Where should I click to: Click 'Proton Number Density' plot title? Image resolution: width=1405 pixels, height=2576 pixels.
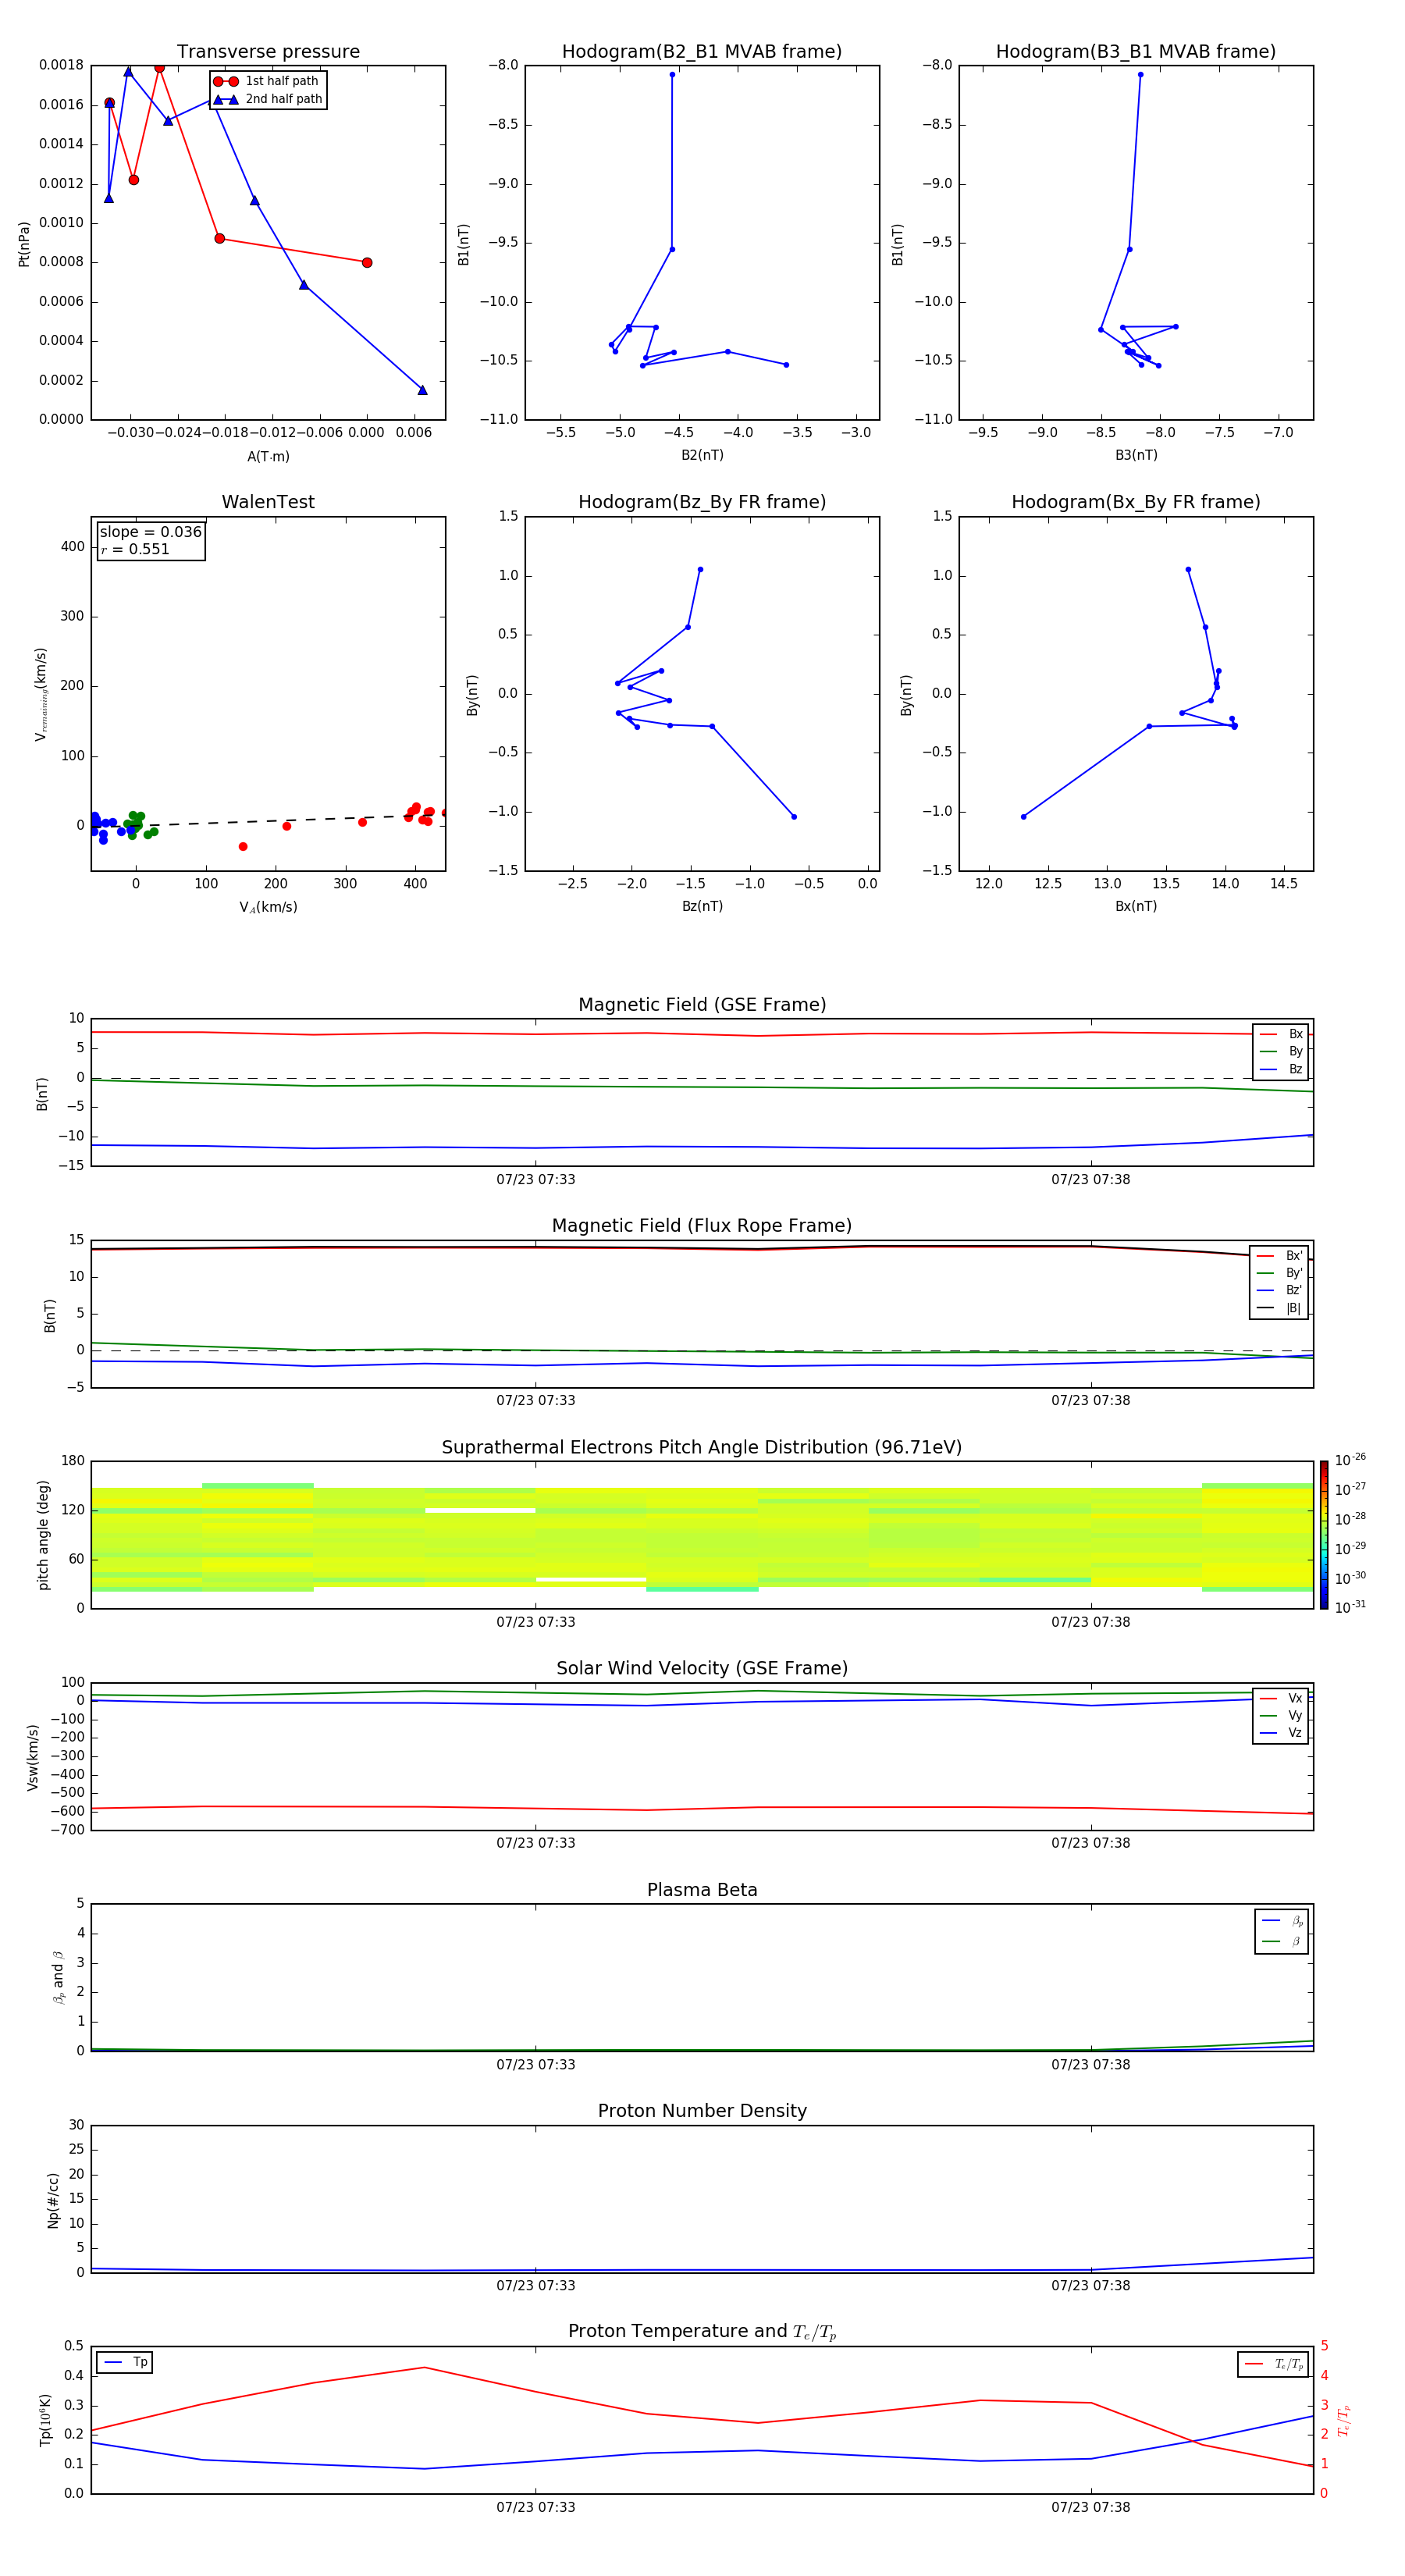pos(702,2111)
